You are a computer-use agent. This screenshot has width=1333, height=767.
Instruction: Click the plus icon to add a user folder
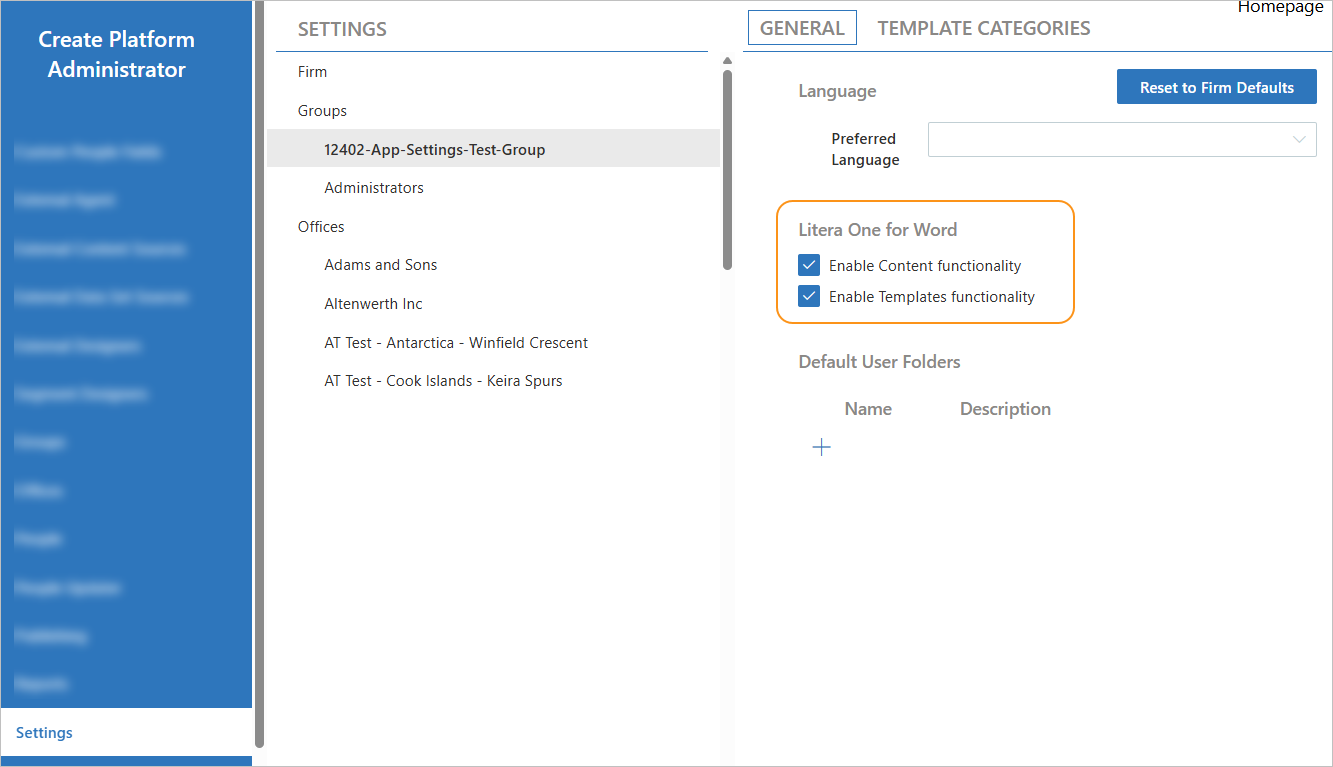[x=821, y=447]
